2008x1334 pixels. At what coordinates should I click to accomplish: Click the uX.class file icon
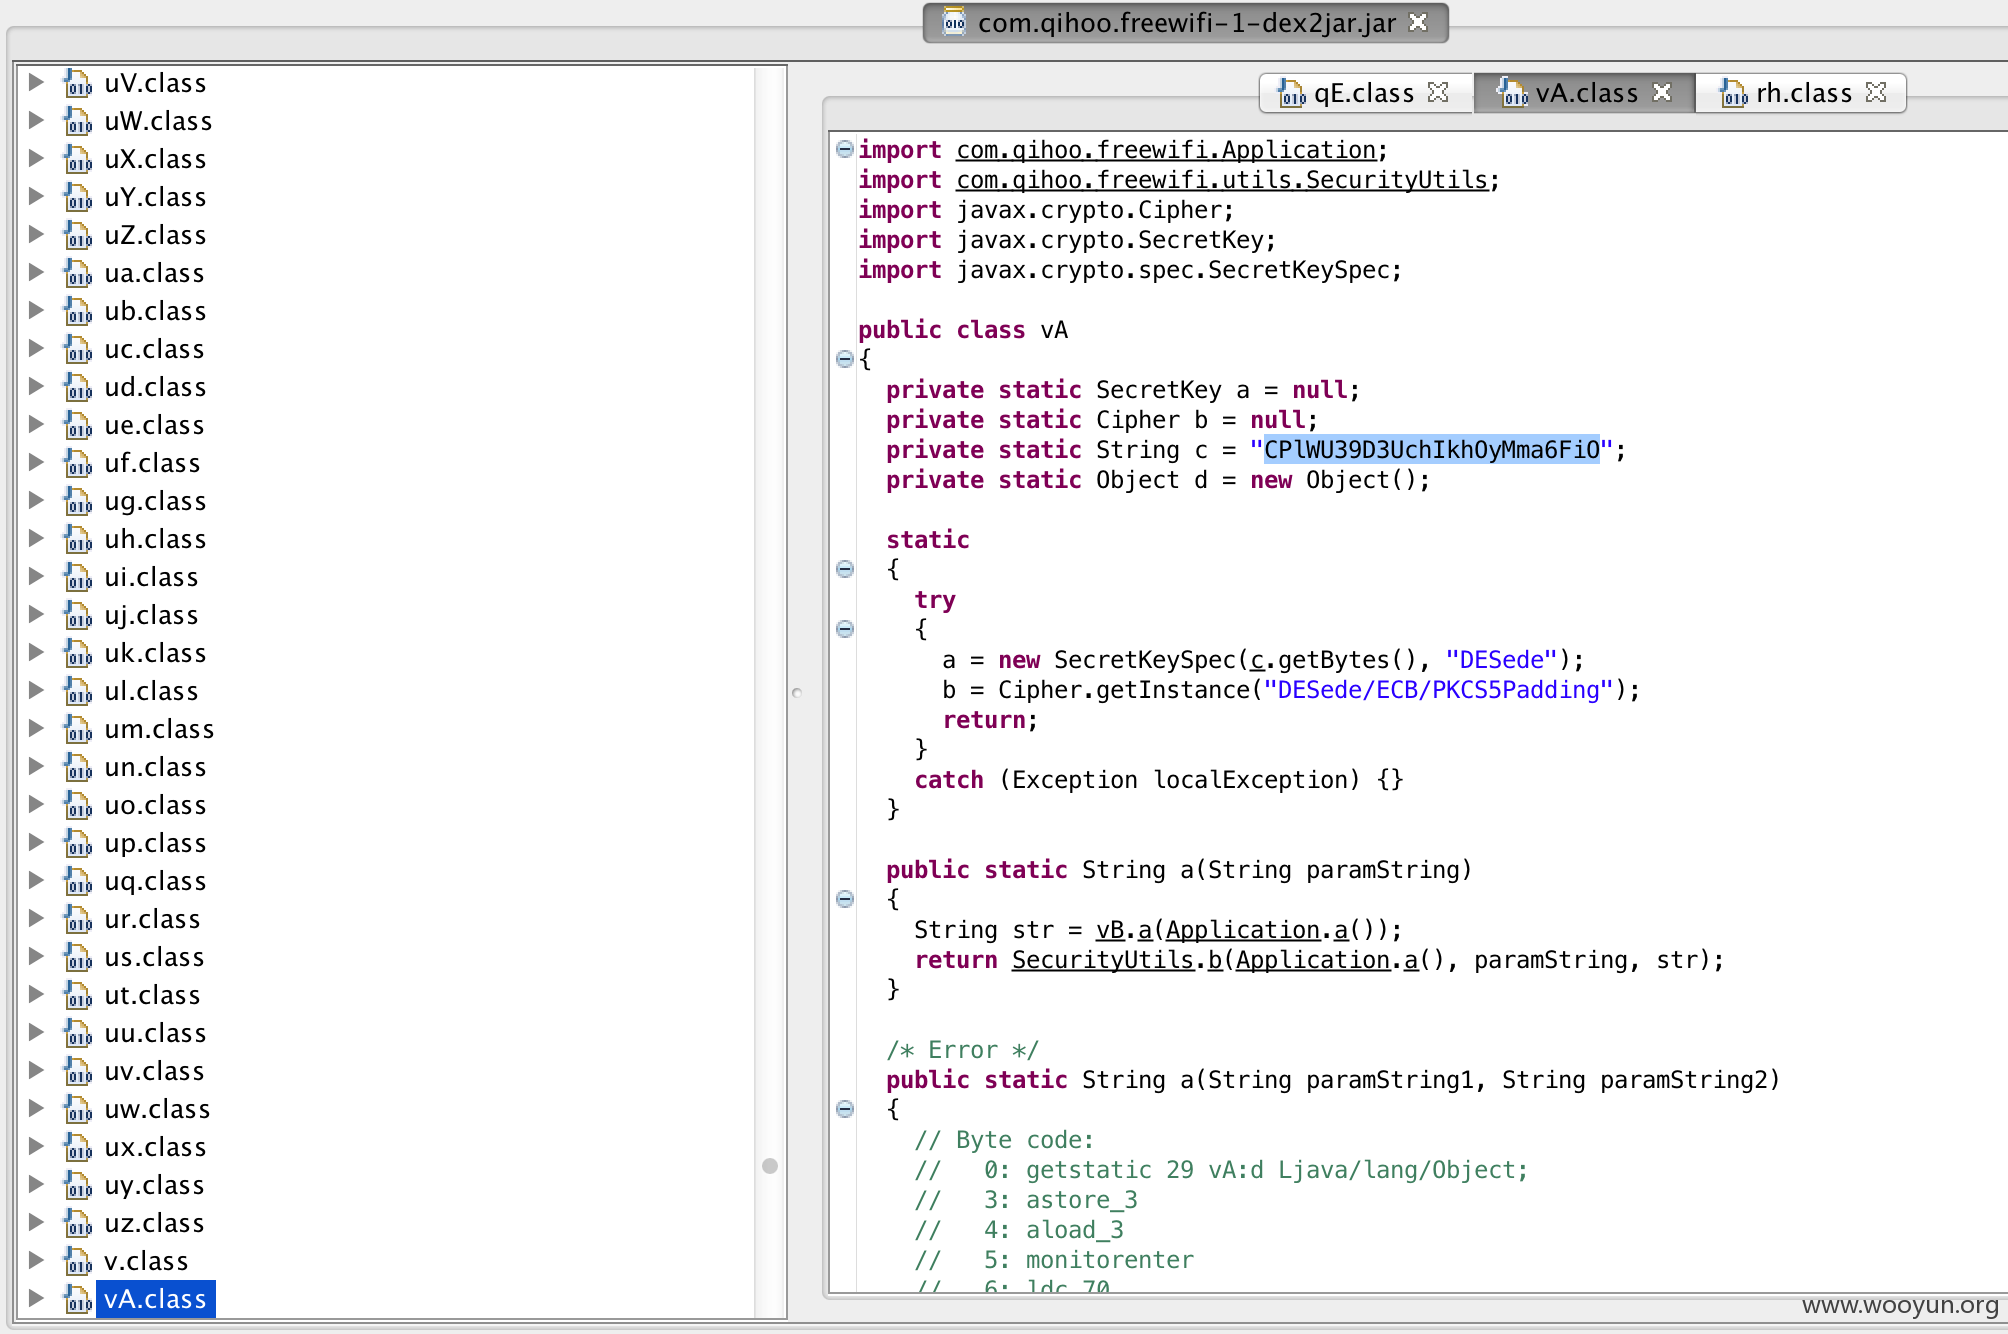coord(78,159)
